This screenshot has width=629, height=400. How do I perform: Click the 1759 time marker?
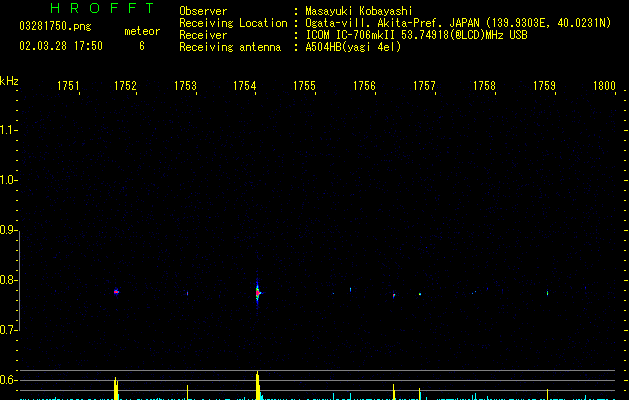[x=544, y=86]
